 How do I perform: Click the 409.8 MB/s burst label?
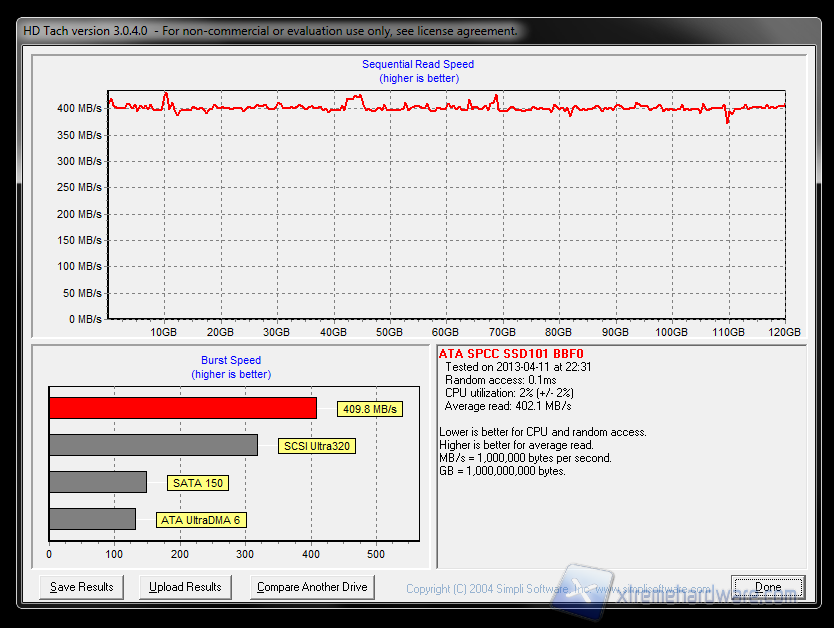click(370, 409)
